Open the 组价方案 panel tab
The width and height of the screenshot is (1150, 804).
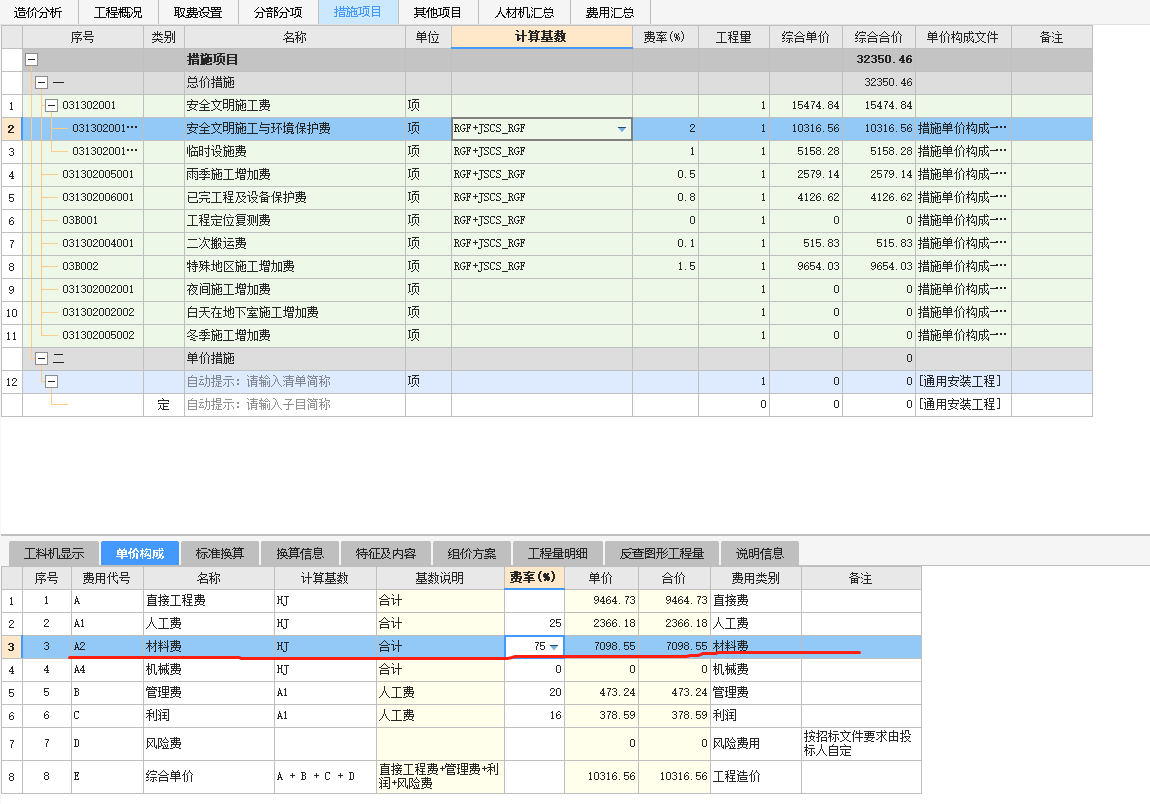click(x=472, y=553)
